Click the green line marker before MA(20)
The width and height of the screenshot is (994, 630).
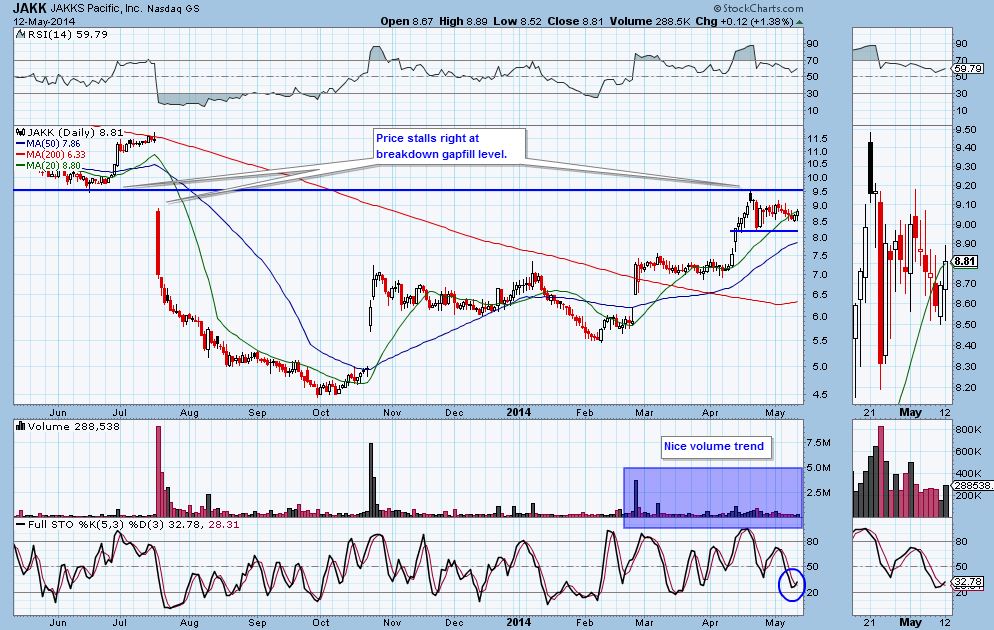(21, 166)
